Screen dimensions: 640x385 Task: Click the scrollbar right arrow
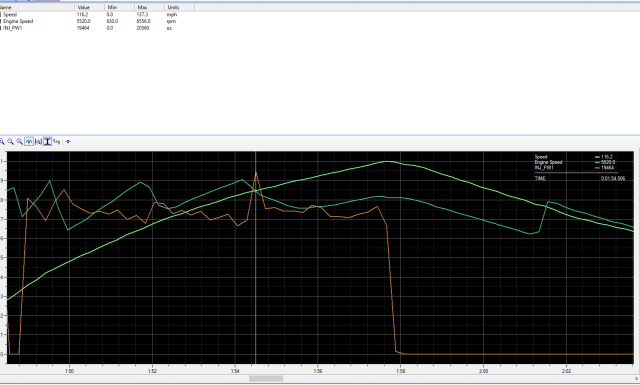637,378
